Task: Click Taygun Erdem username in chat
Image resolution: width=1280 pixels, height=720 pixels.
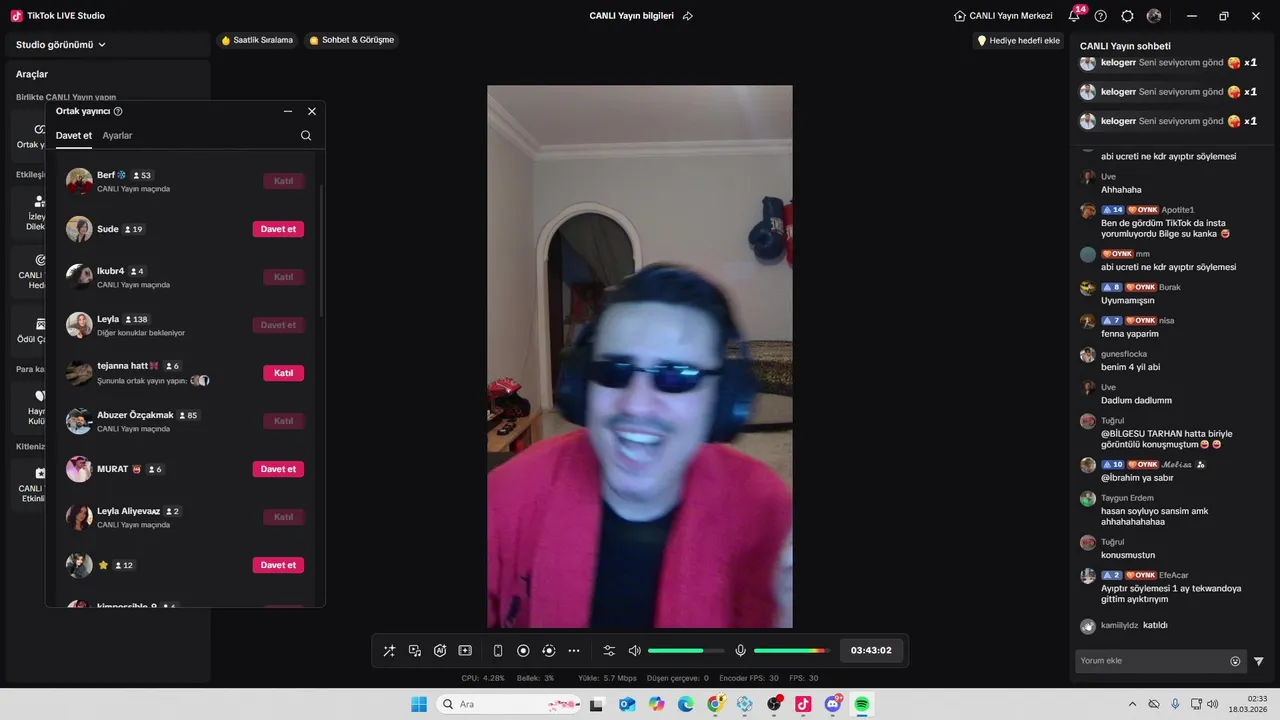Action: (x=1127, y=498)
